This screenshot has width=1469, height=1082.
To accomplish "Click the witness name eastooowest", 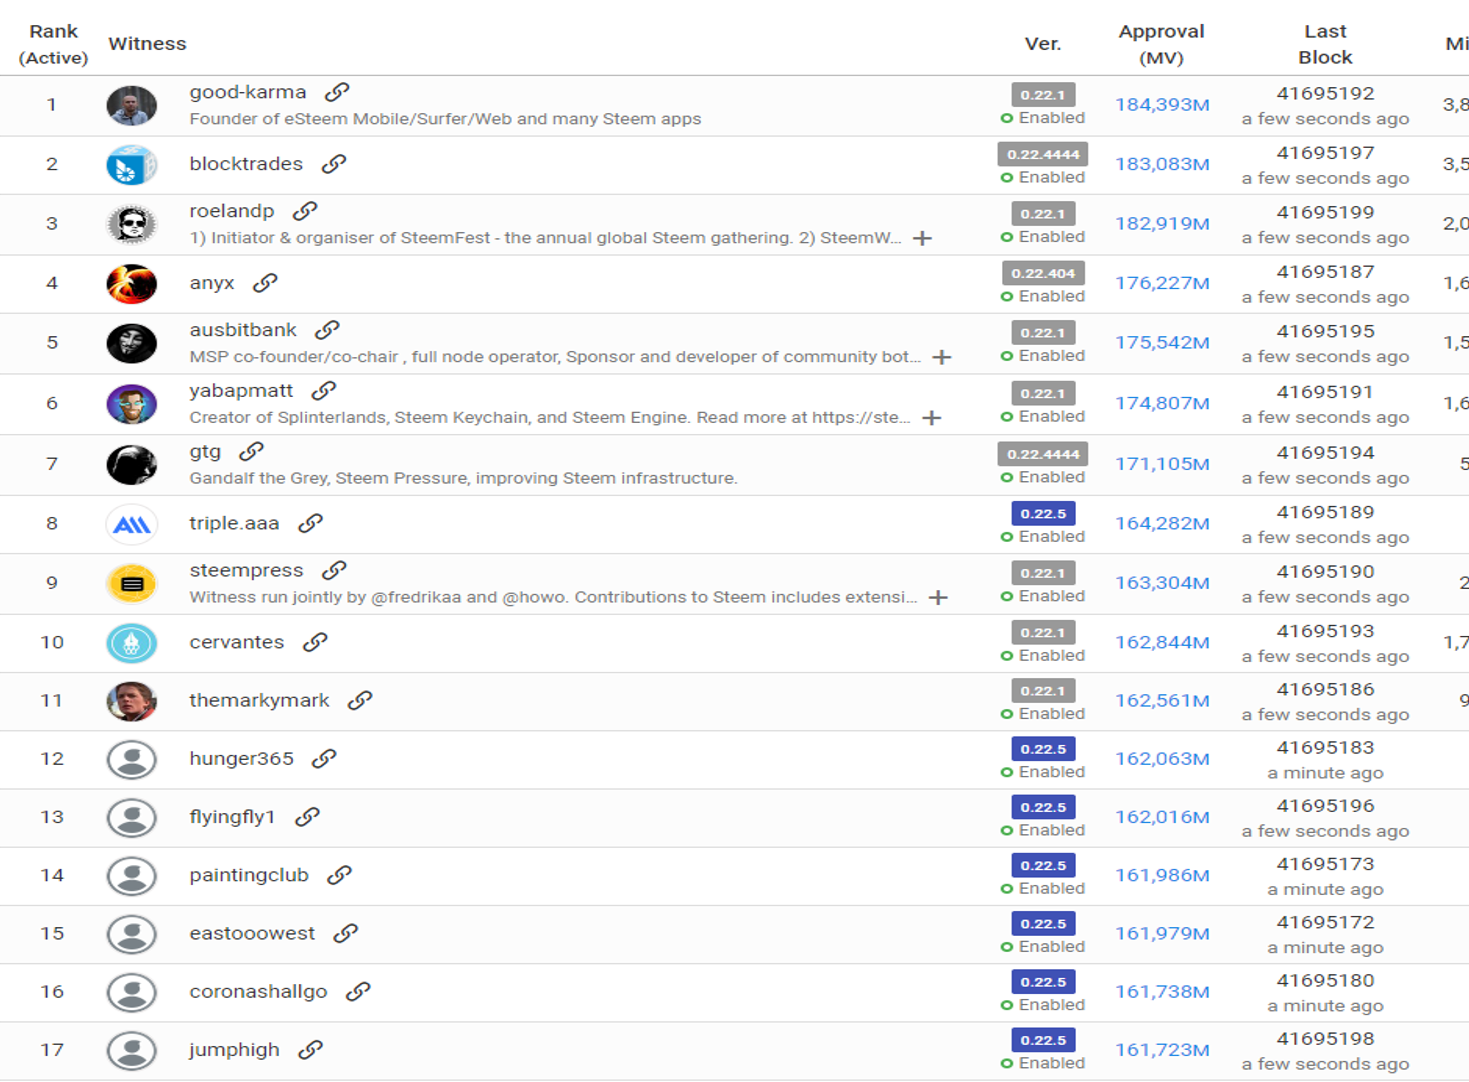I will 252,933.
